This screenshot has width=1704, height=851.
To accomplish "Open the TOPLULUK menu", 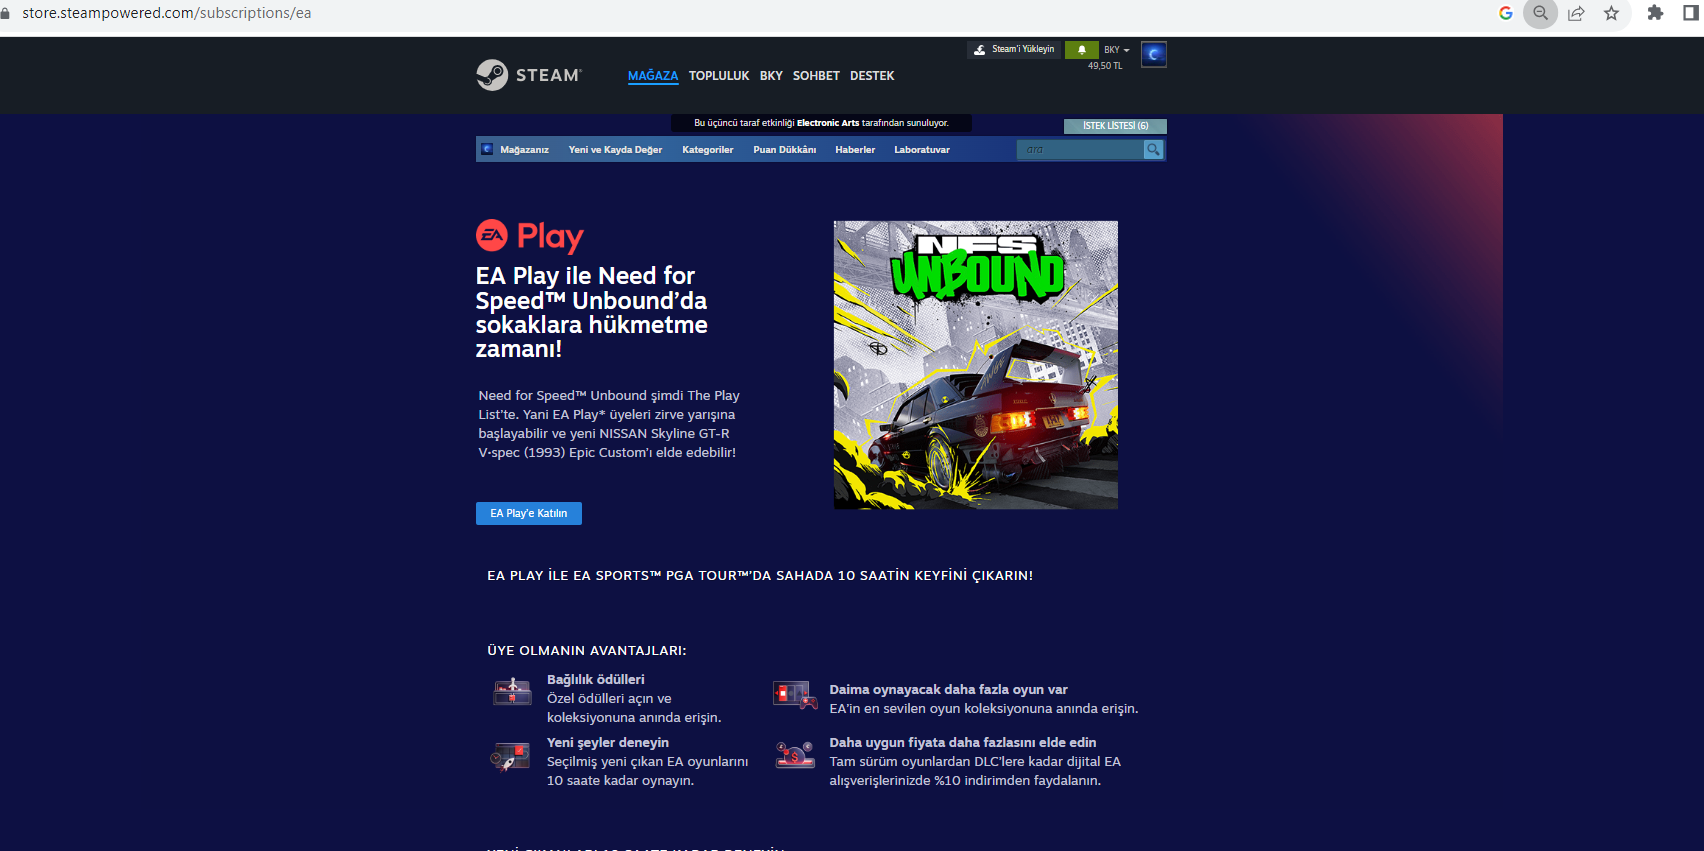I will tap(719, 76).
